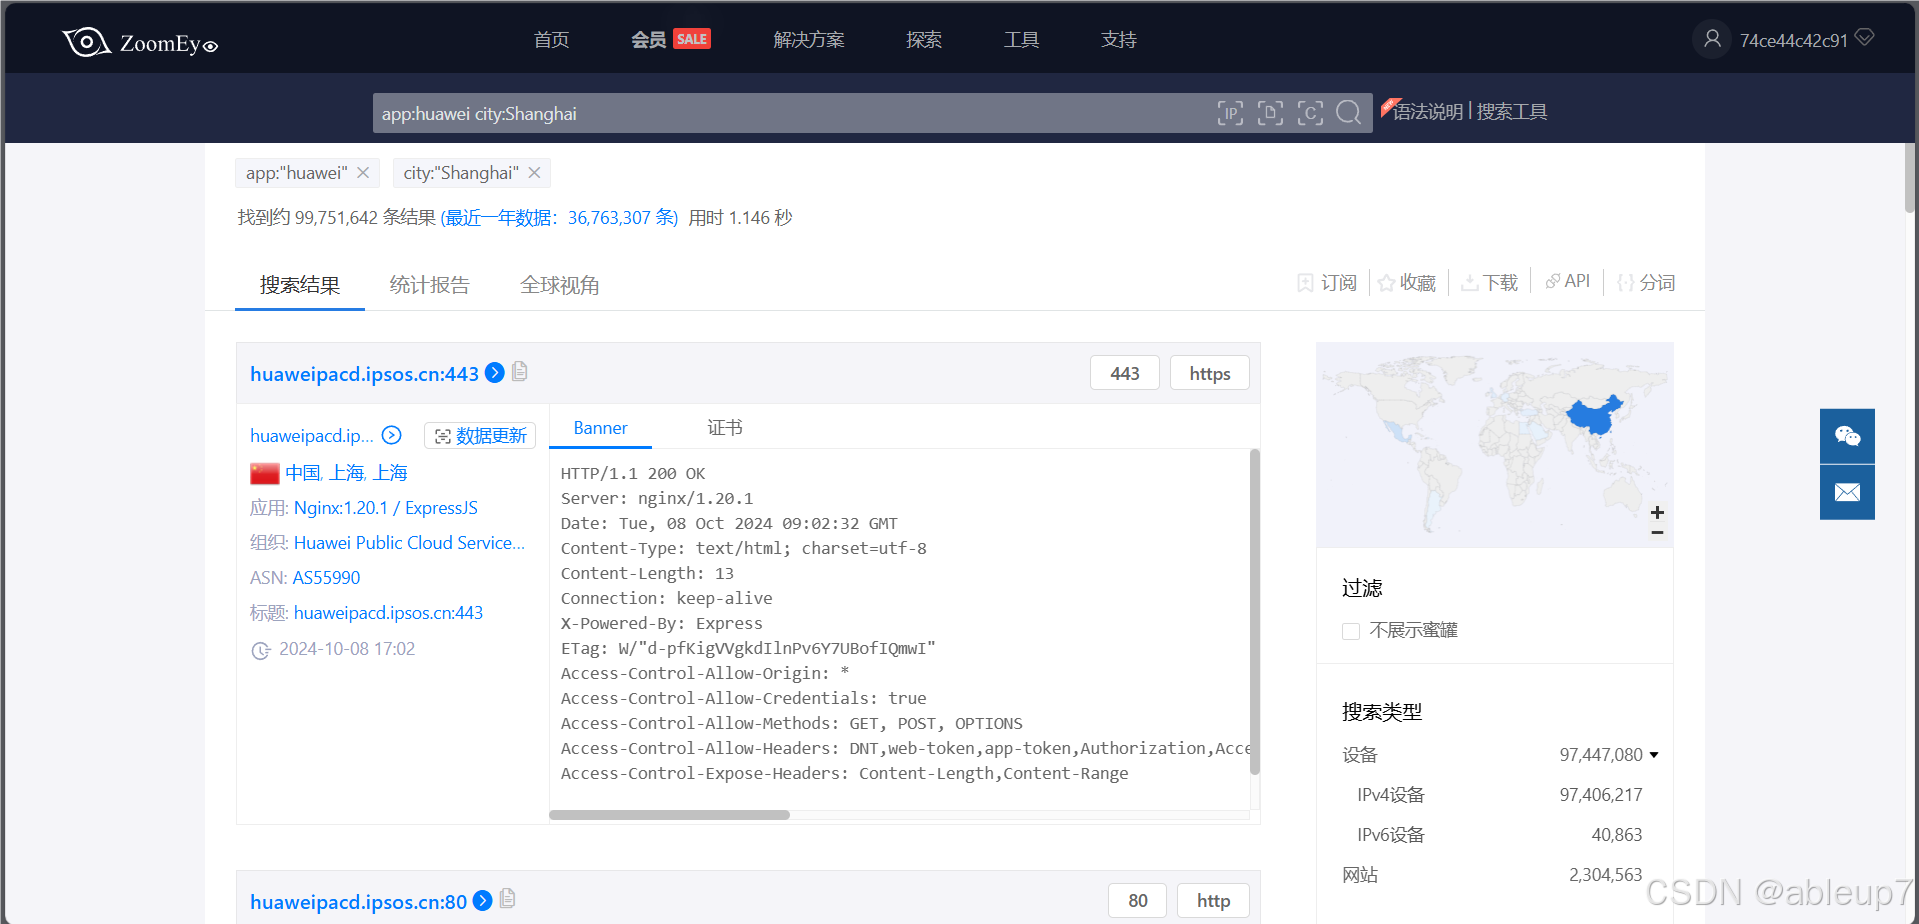Image resolution: width=1919 pixels, height=924 pixels.
Task: Remove the app:"huawei" filter tag
Action: tap(363, 173)
